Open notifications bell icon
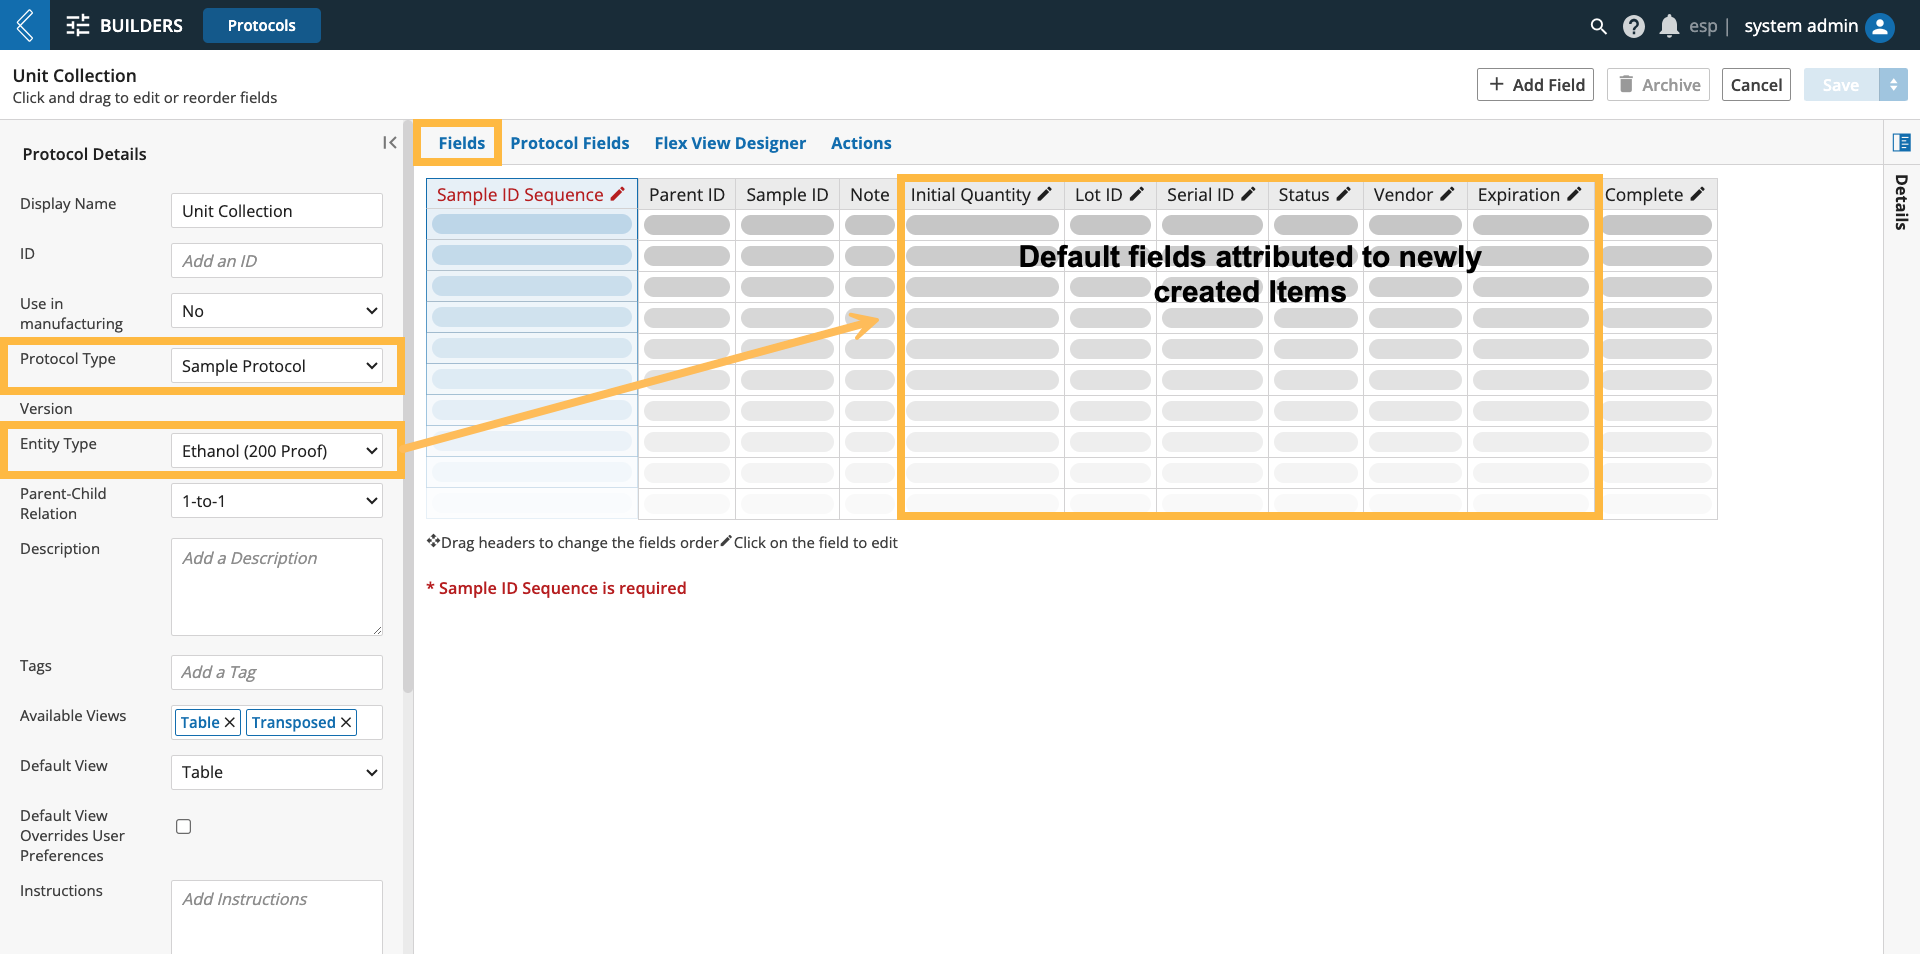This screenshot has height=954, width=1920. (x=1668, y=26)
